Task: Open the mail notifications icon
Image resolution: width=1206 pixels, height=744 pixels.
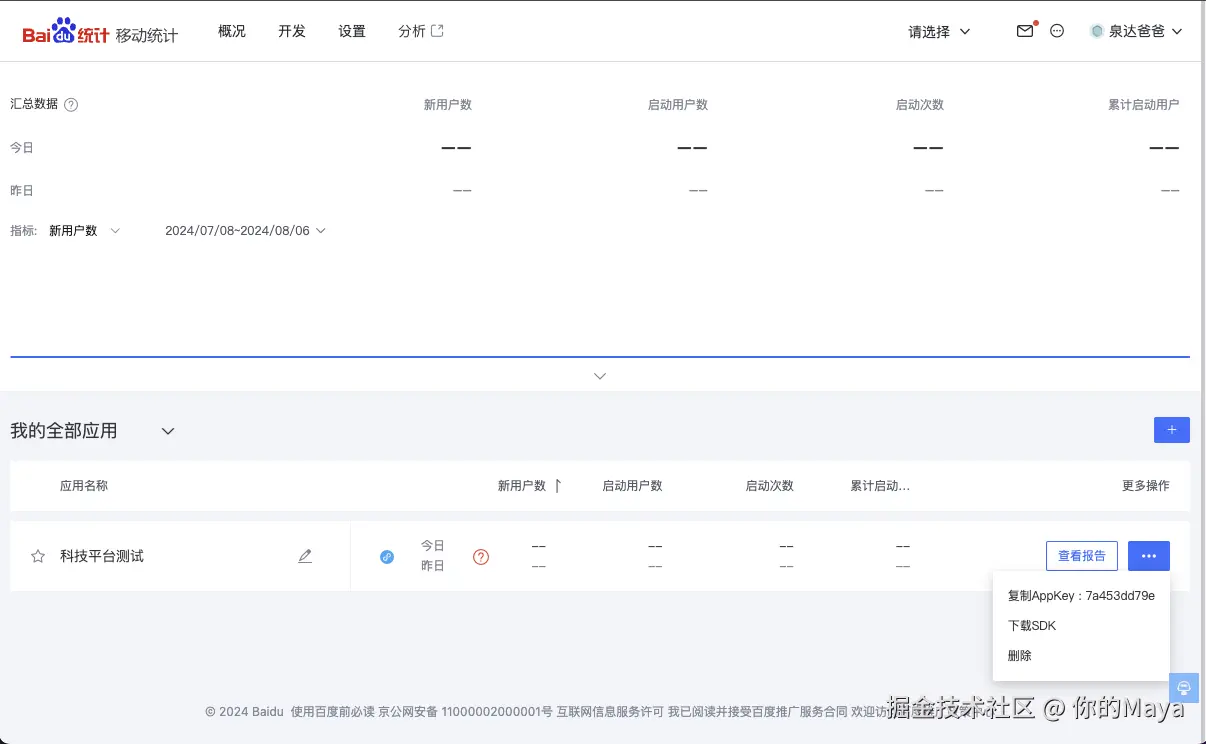Action: tap(1025, 31)
